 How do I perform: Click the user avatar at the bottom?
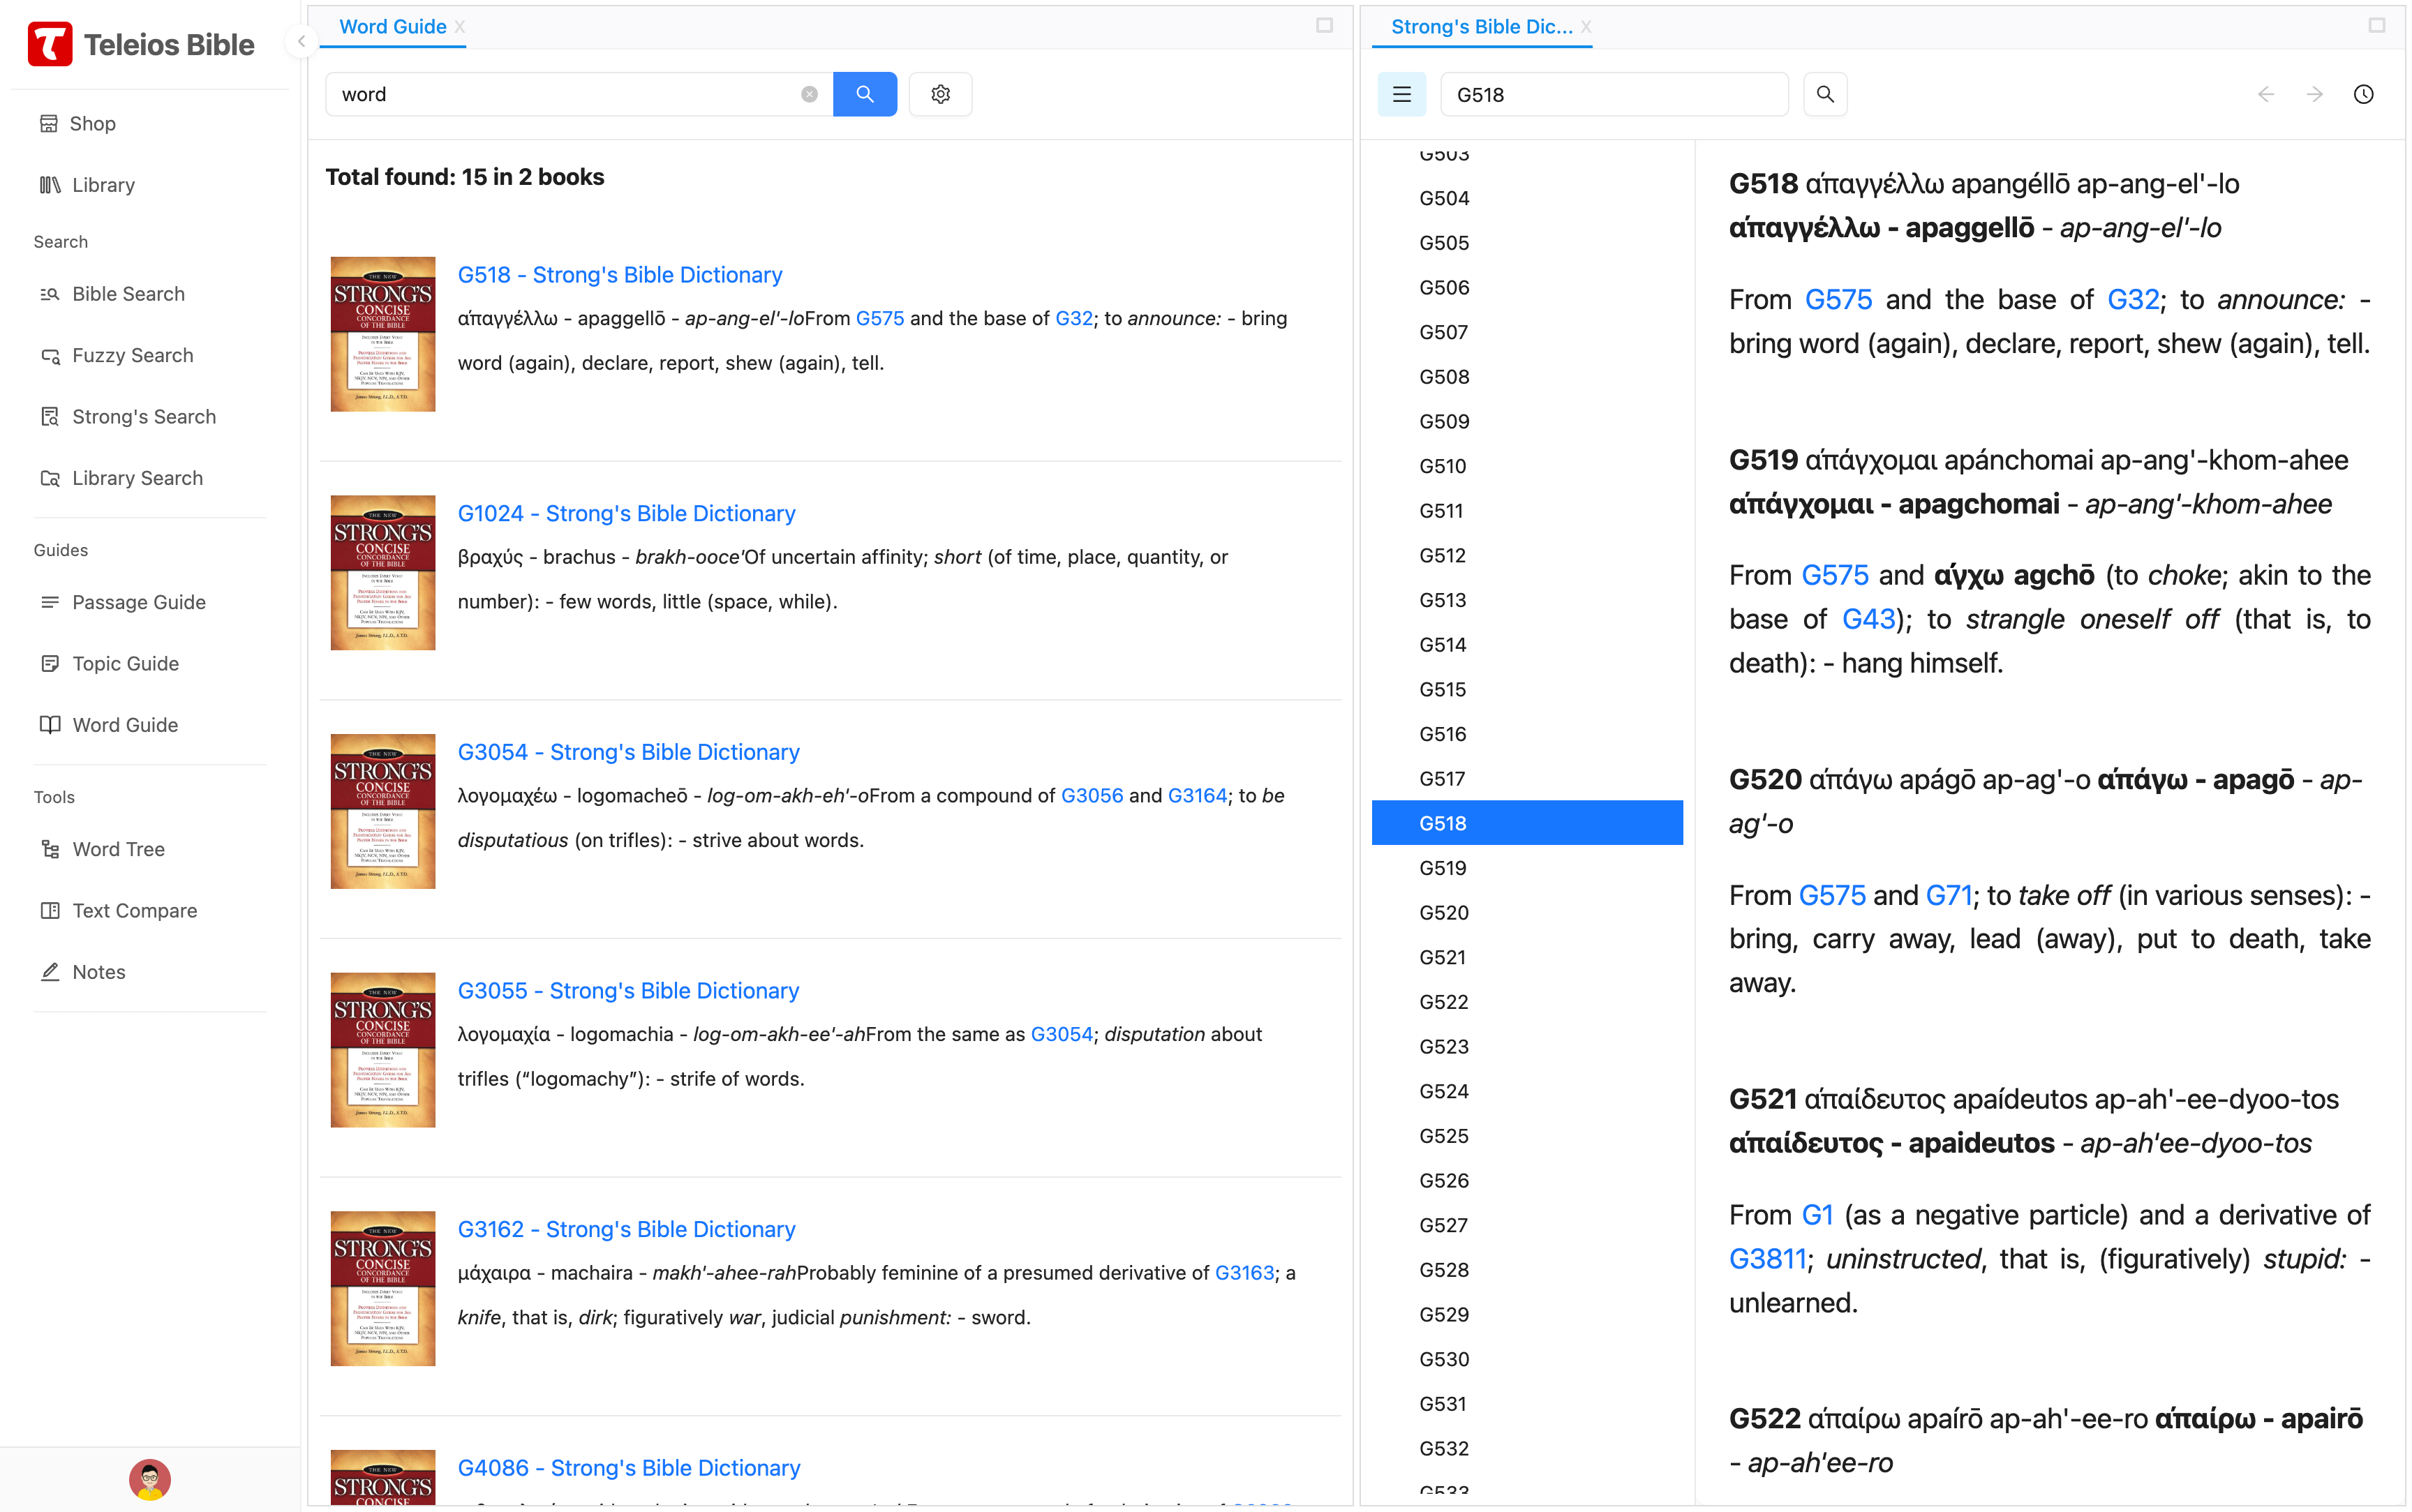150,1479
